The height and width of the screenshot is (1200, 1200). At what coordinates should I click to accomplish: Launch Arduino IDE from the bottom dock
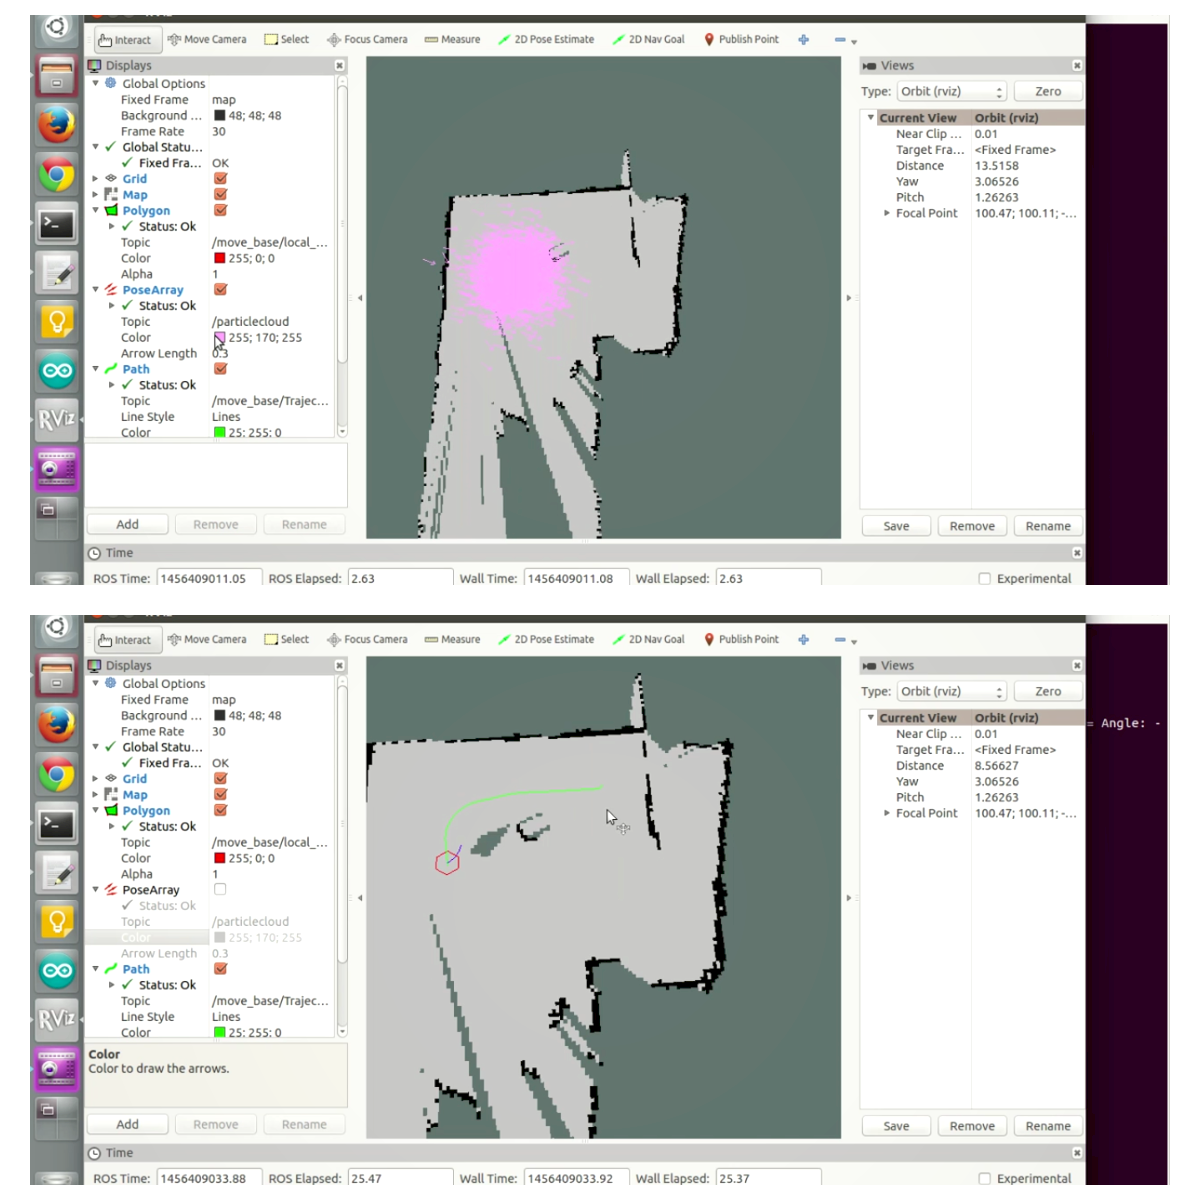pos(57,971)
